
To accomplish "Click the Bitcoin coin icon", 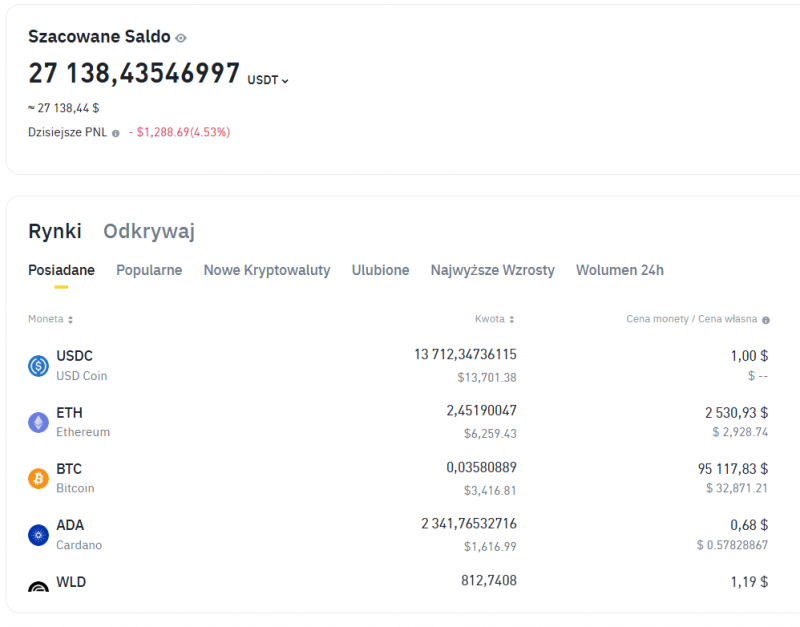I will point(38,478).
